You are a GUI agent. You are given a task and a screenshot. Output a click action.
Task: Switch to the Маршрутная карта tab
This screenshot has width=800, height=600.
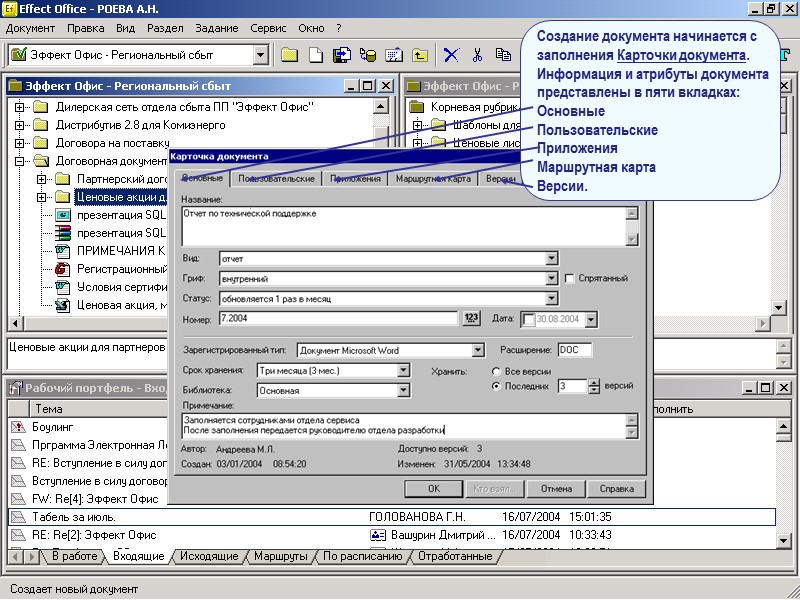[x=433, y=179]
